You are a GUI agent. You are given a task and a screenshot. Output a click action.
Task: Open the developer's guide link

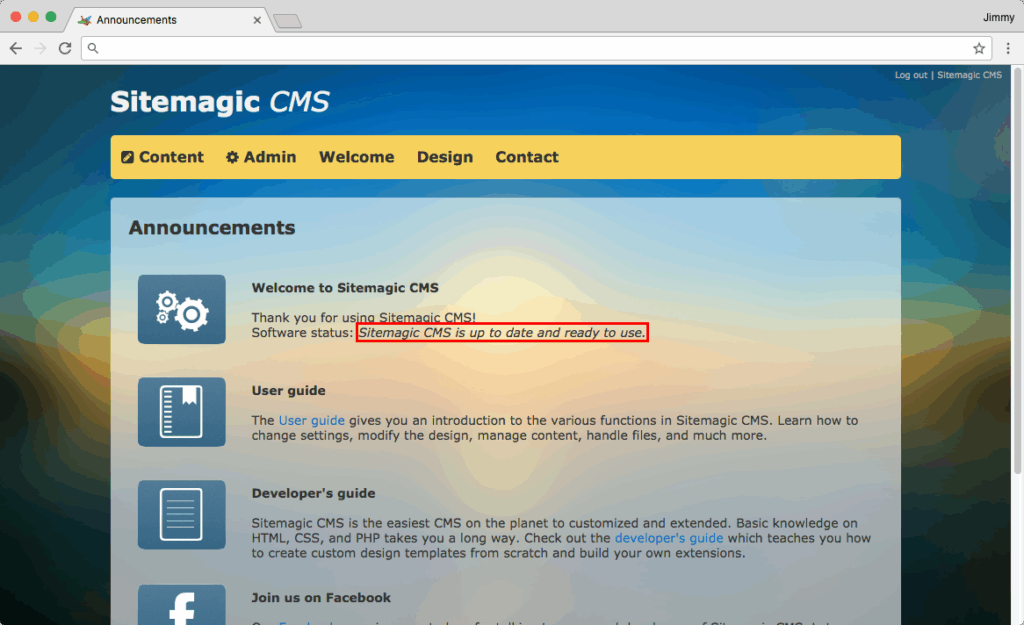tap(669, 538)
